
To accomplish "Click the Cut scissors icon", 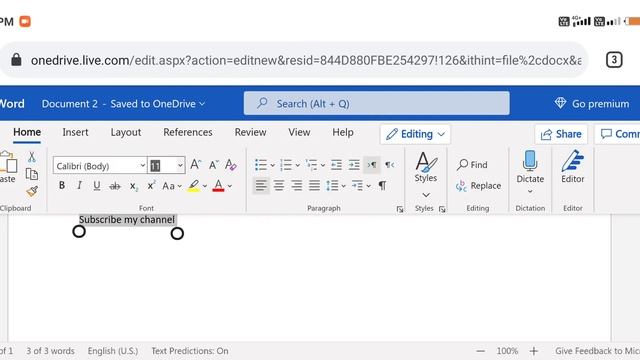I will click(31, 157).
